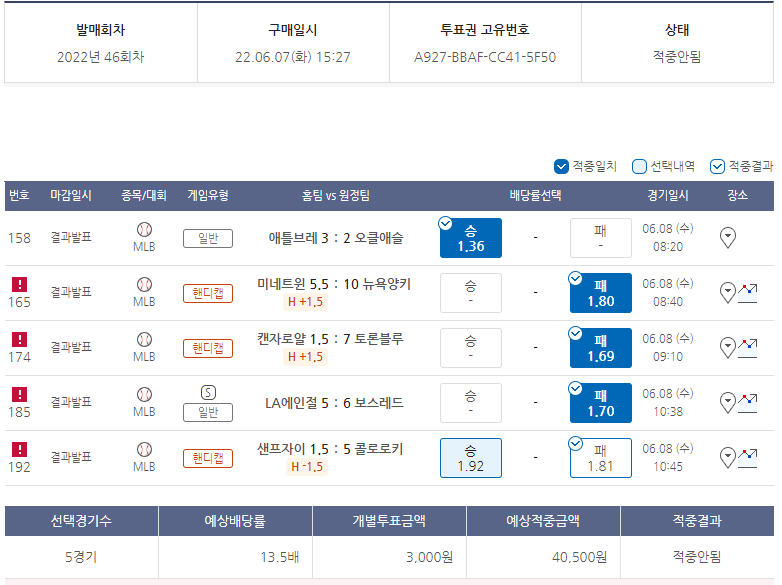Click the 배당률선택 column header

point(536,195)
